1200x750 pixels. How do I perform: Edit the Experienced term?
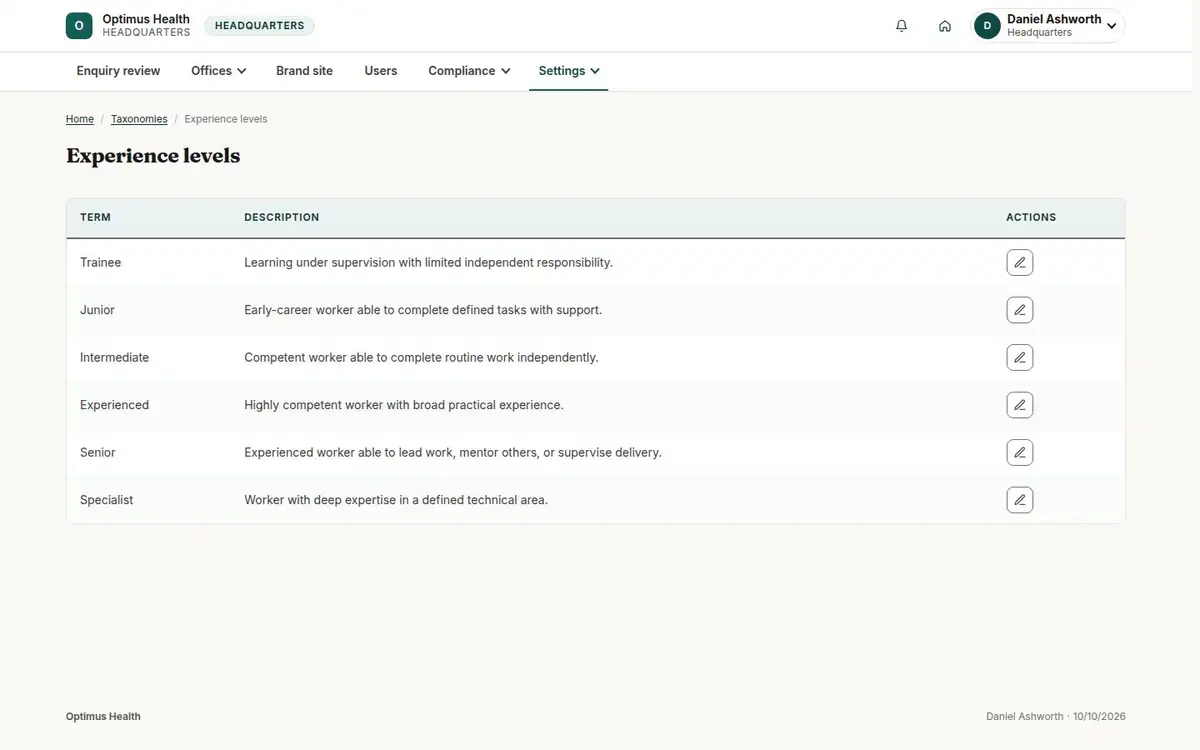pyautogui.click(x=1020, y=405)
